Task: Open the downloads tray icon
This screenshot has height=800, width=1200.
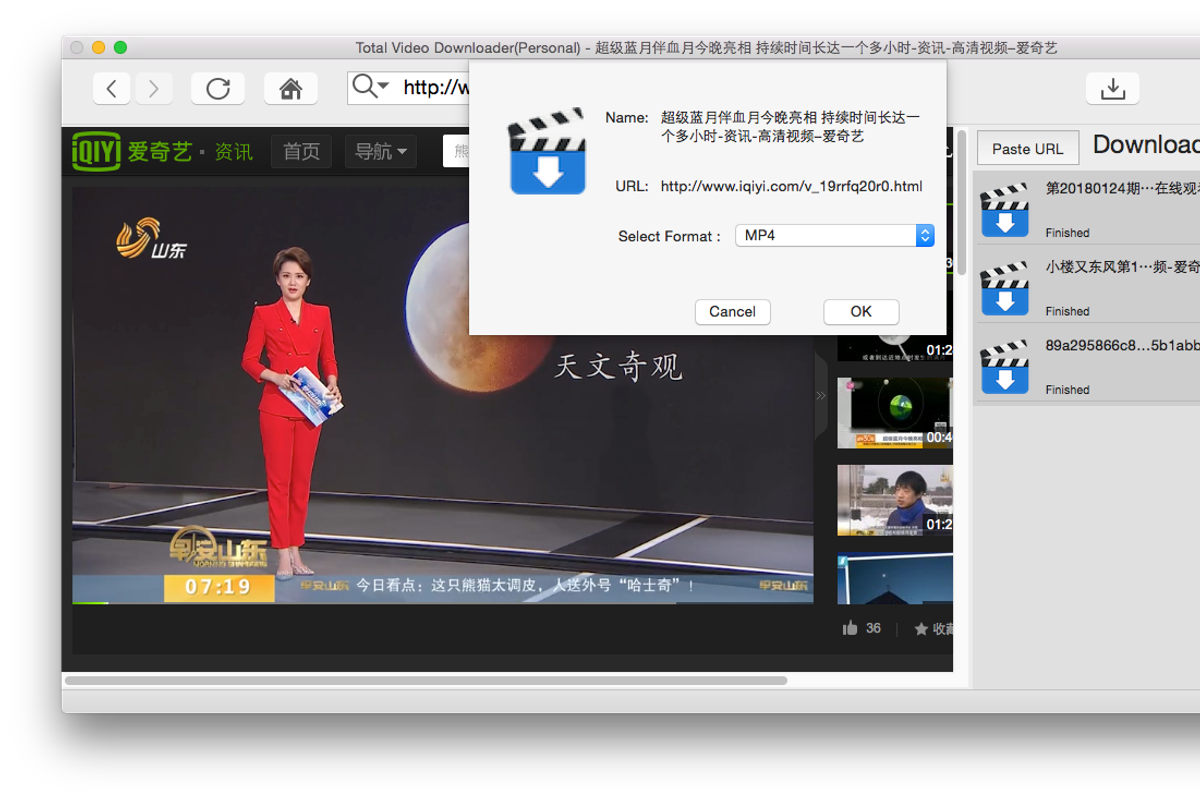Action: tap(1112, 88)
